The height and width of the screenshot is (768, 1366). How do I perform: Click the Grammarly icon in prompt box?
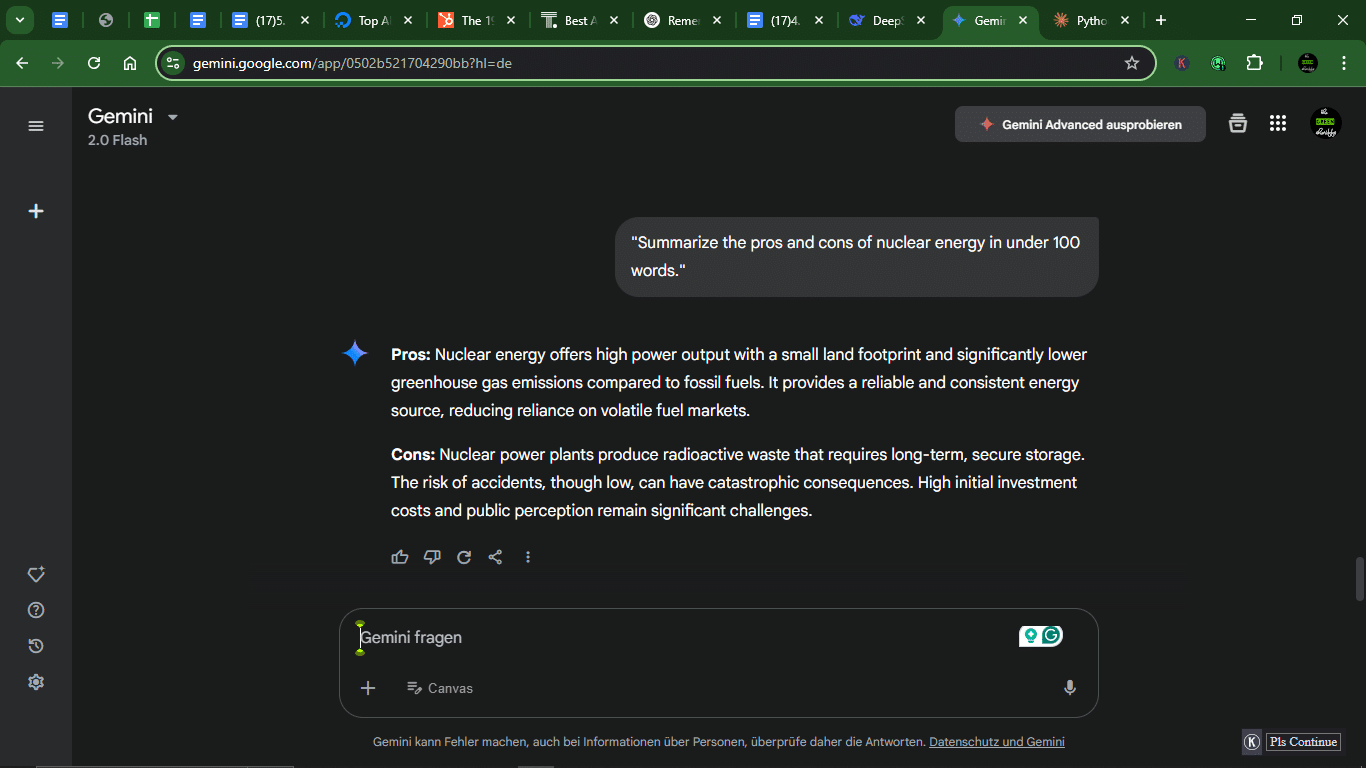(1051, 635)
